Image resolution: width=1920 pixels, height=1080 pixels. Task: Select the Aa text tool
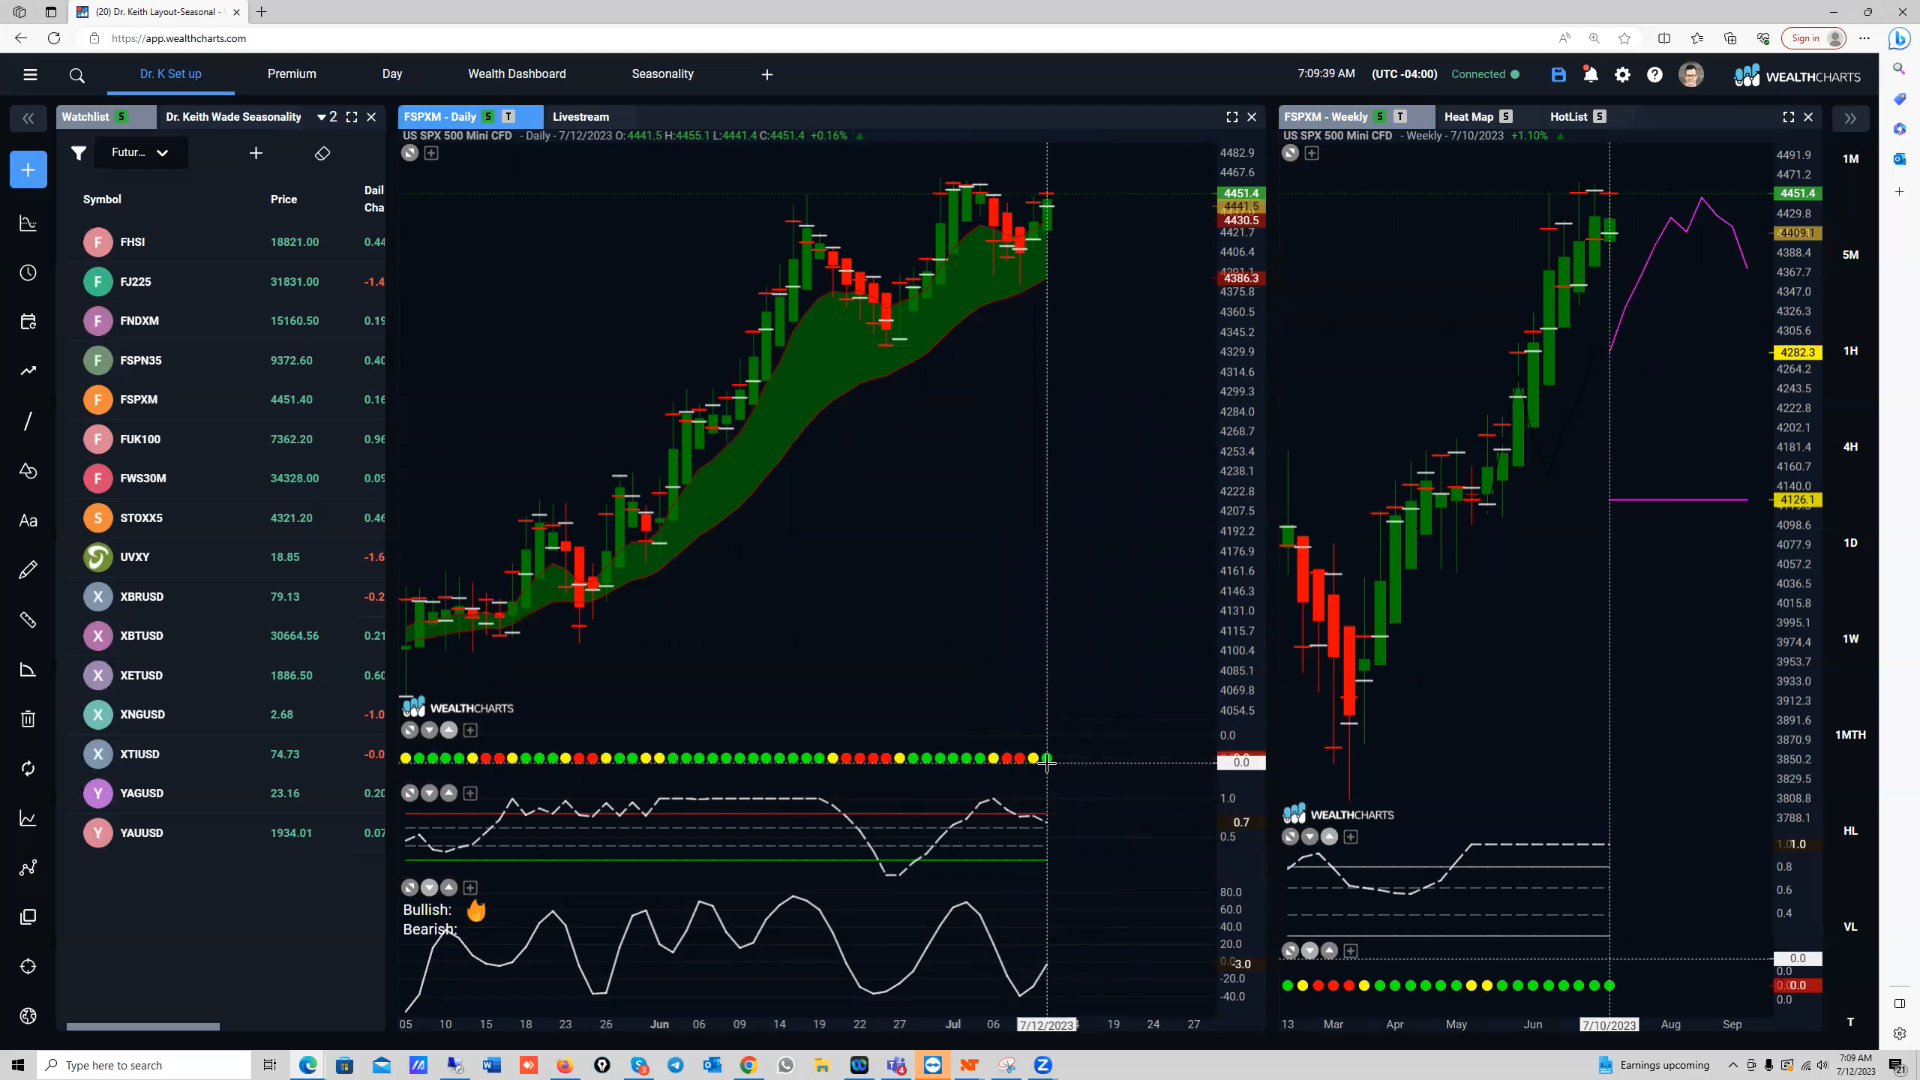[28, 521]
